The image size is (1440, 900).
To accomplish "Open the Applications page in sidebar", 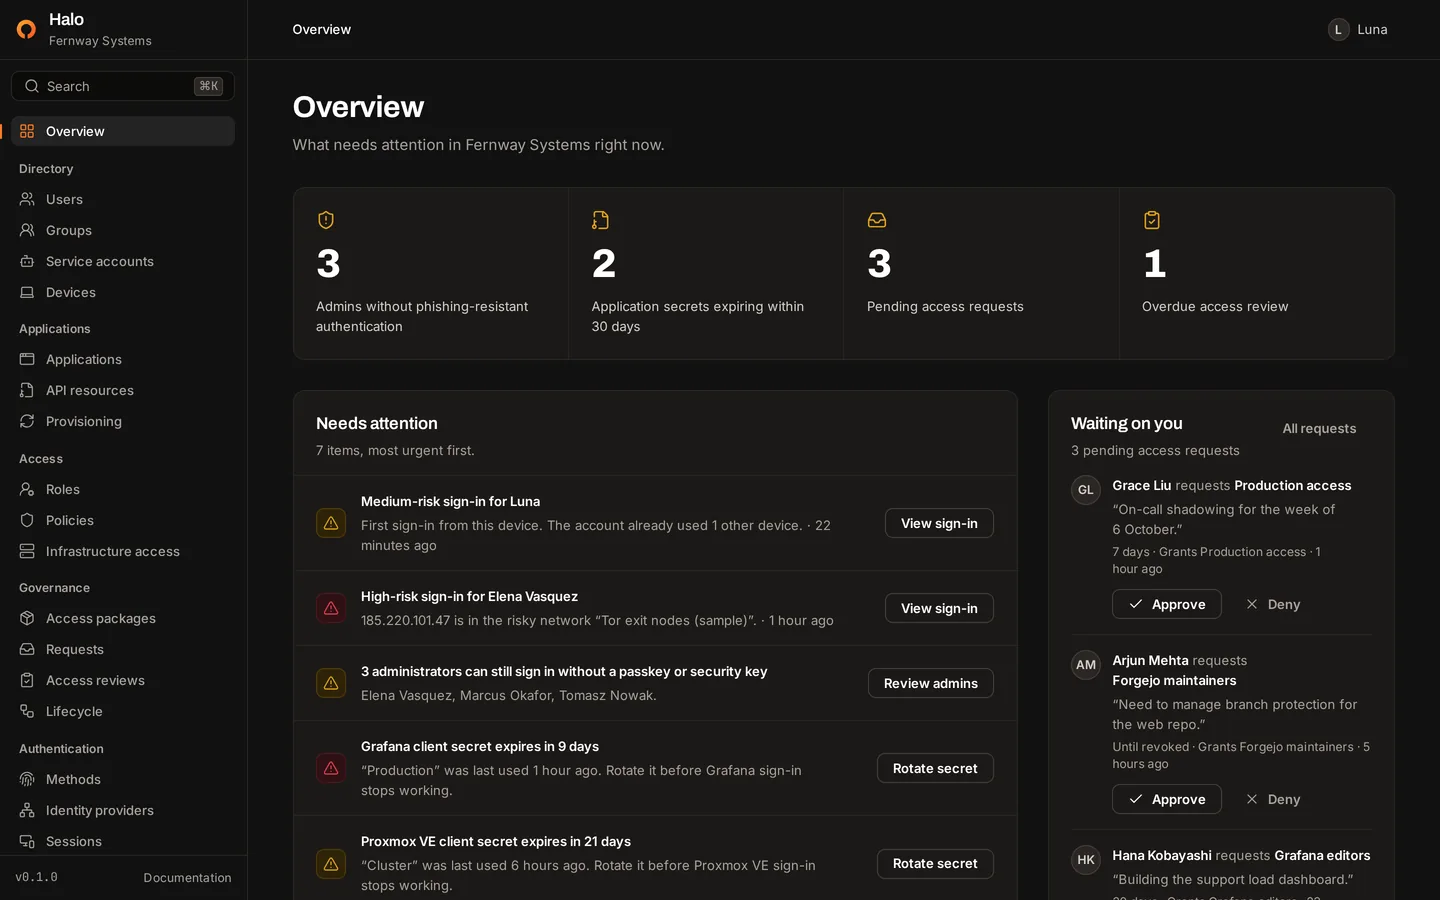I will (x=123, y=359).
